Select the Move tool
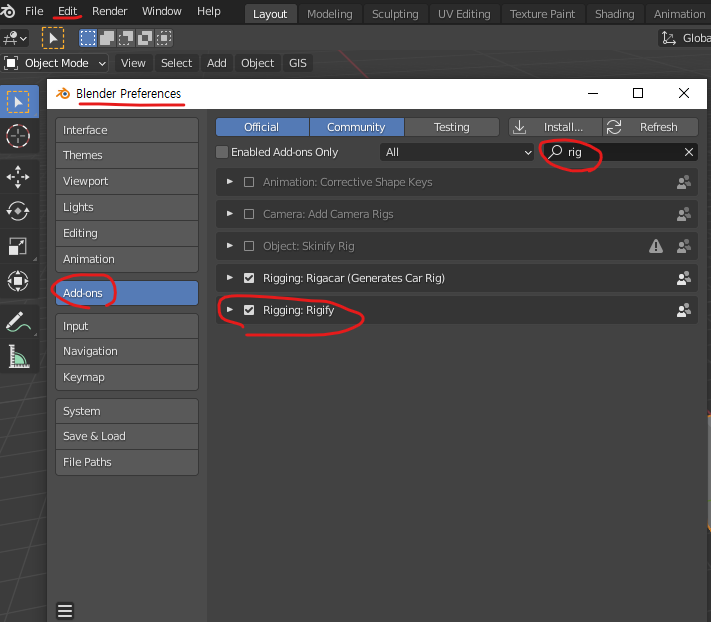This screenshot has height=622, width=711. (18, 177)
